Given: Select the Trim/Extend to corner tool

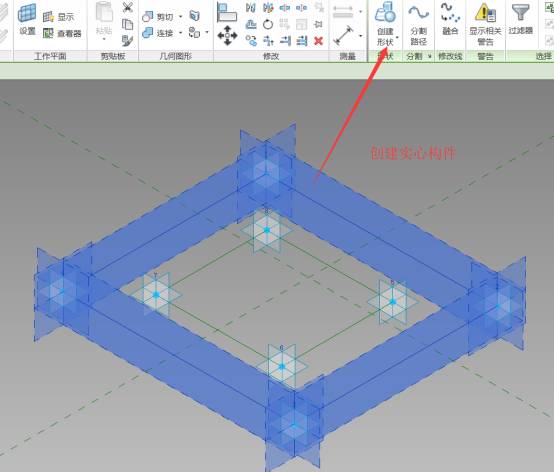Looking at the screenshot, I should click(x=268, y=41).
